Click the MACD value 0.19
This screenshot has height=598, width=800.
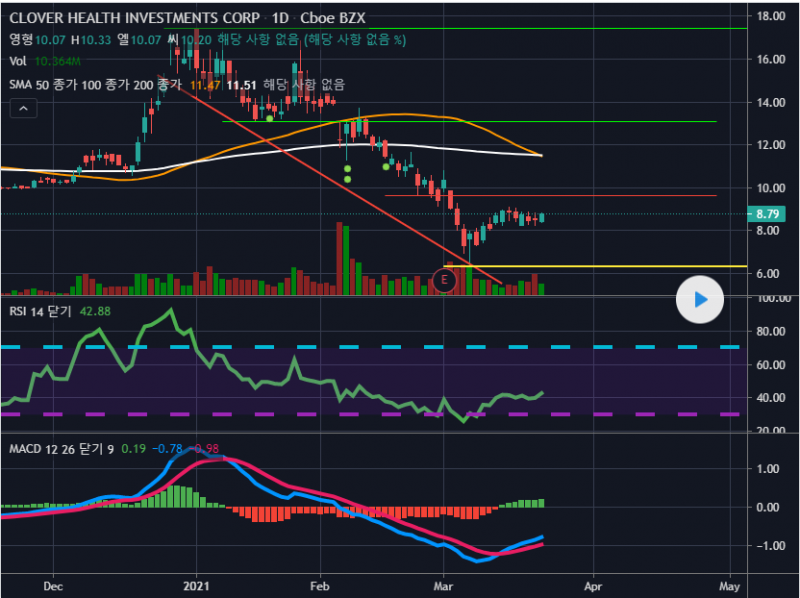point(134,449)
